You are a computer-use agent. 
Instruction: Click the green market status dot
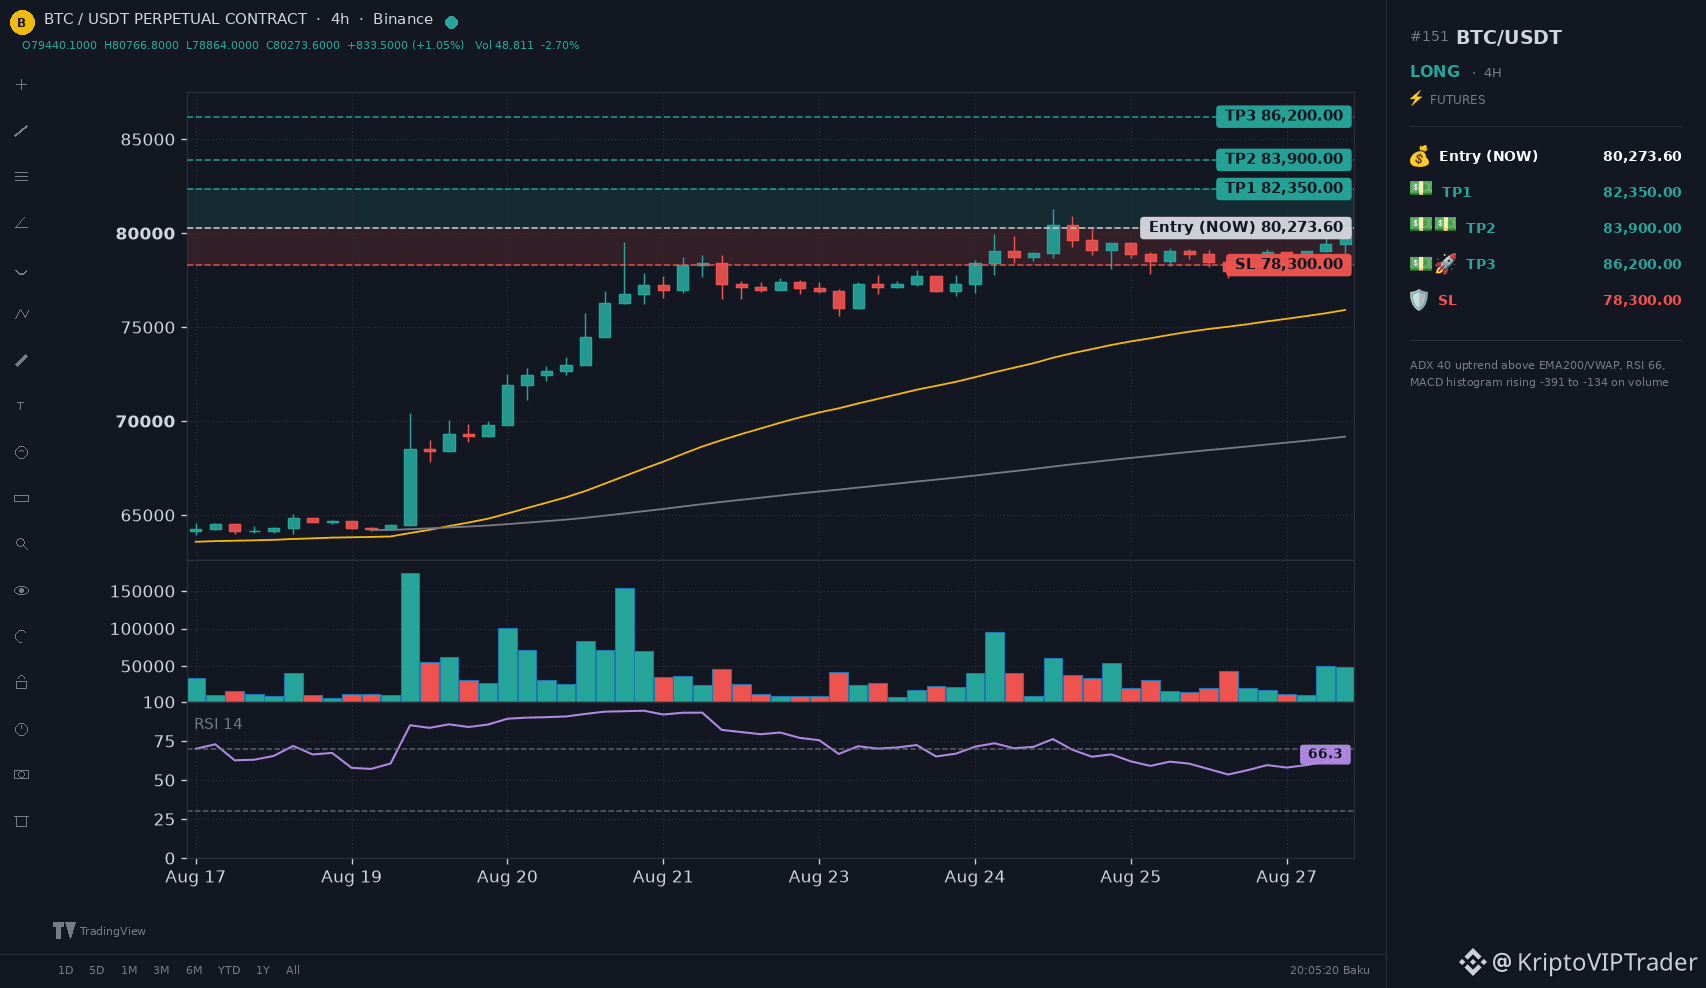click(x=451, y=22)
